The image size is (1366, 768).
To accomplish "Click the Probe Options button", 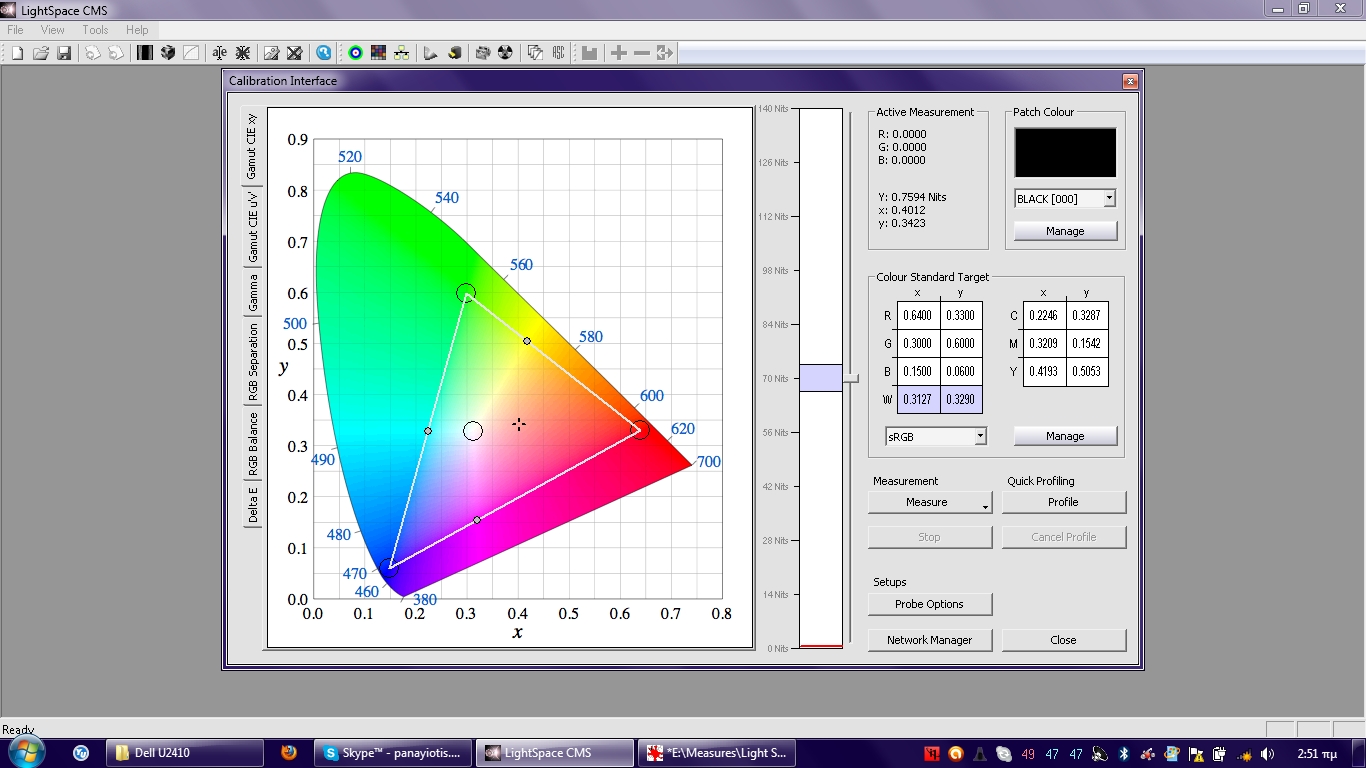I will [x=929, y=604].
